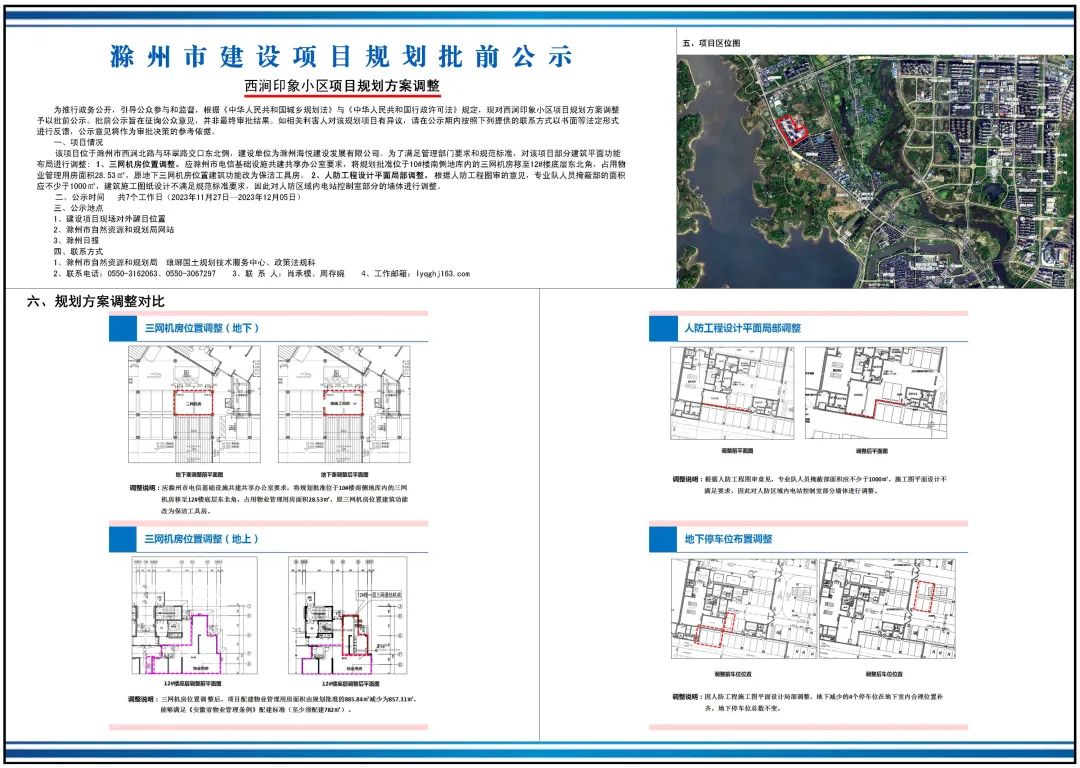This screenshot has width=1080, height=768.
Task: Click the phone number 0550-3162063
Action: coord(127,273)
